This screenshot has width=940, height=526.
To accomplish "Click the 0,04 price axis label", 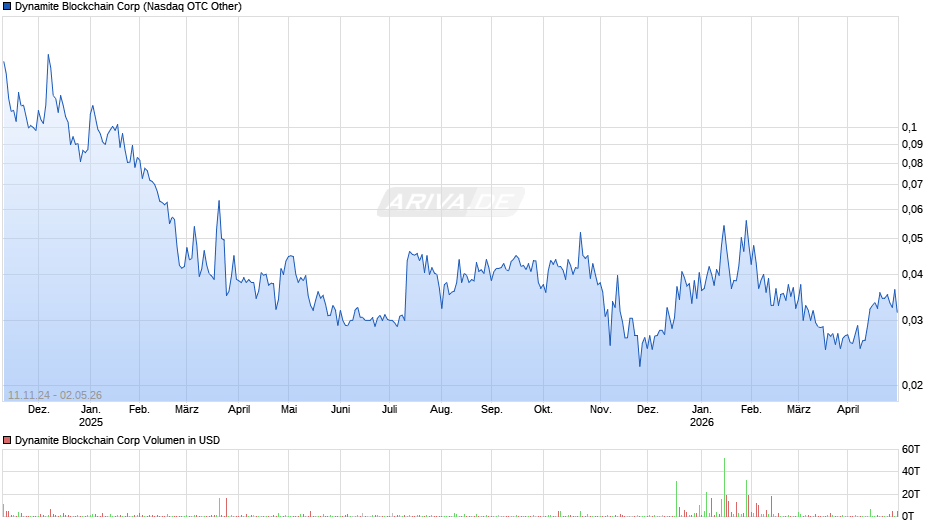I will [x=912, y=275].
